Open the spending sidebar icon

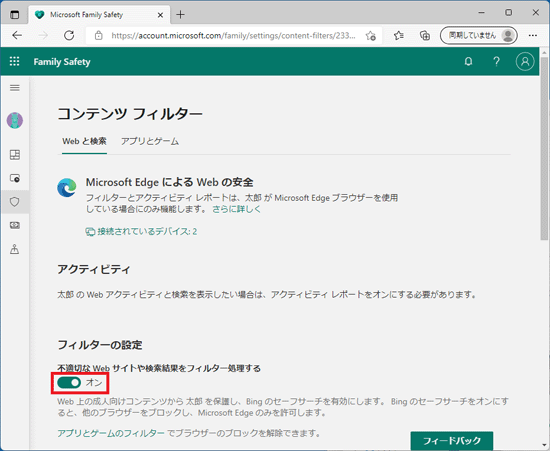[15, 225]
